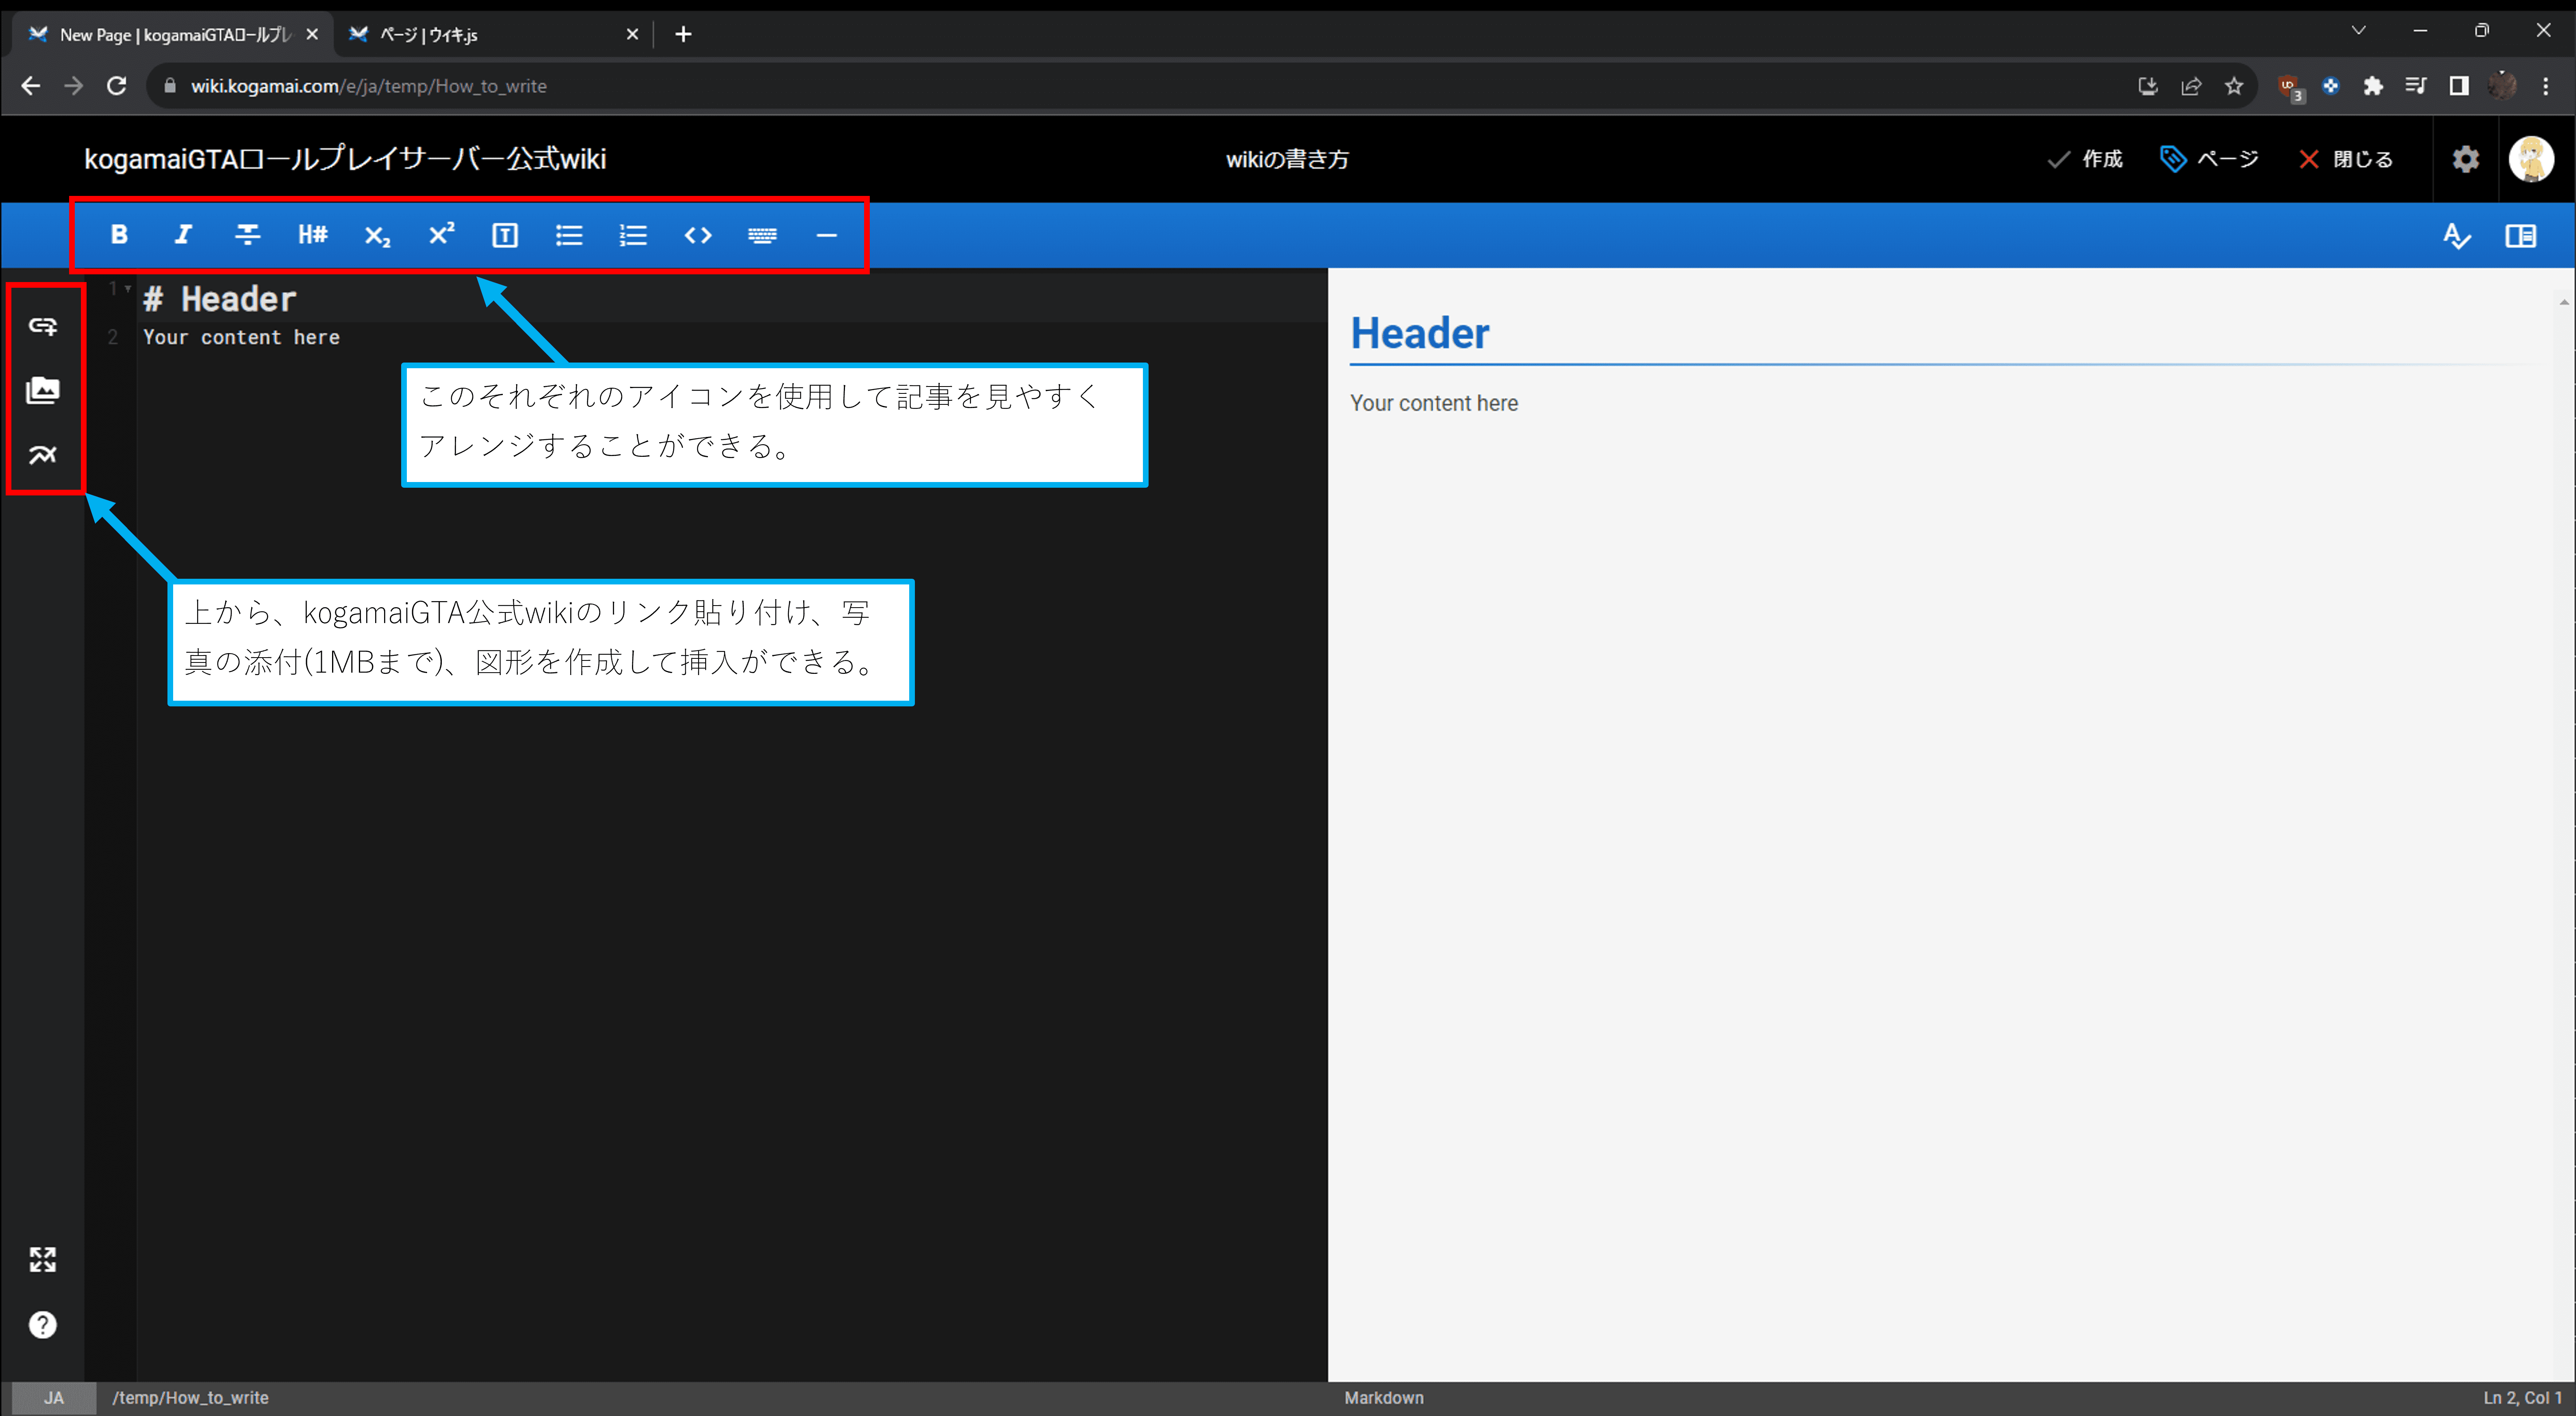Click the blue extension icon beside uBlock
Image resolution: width=2576 pixels, height=1416 pixels.
2331,86
